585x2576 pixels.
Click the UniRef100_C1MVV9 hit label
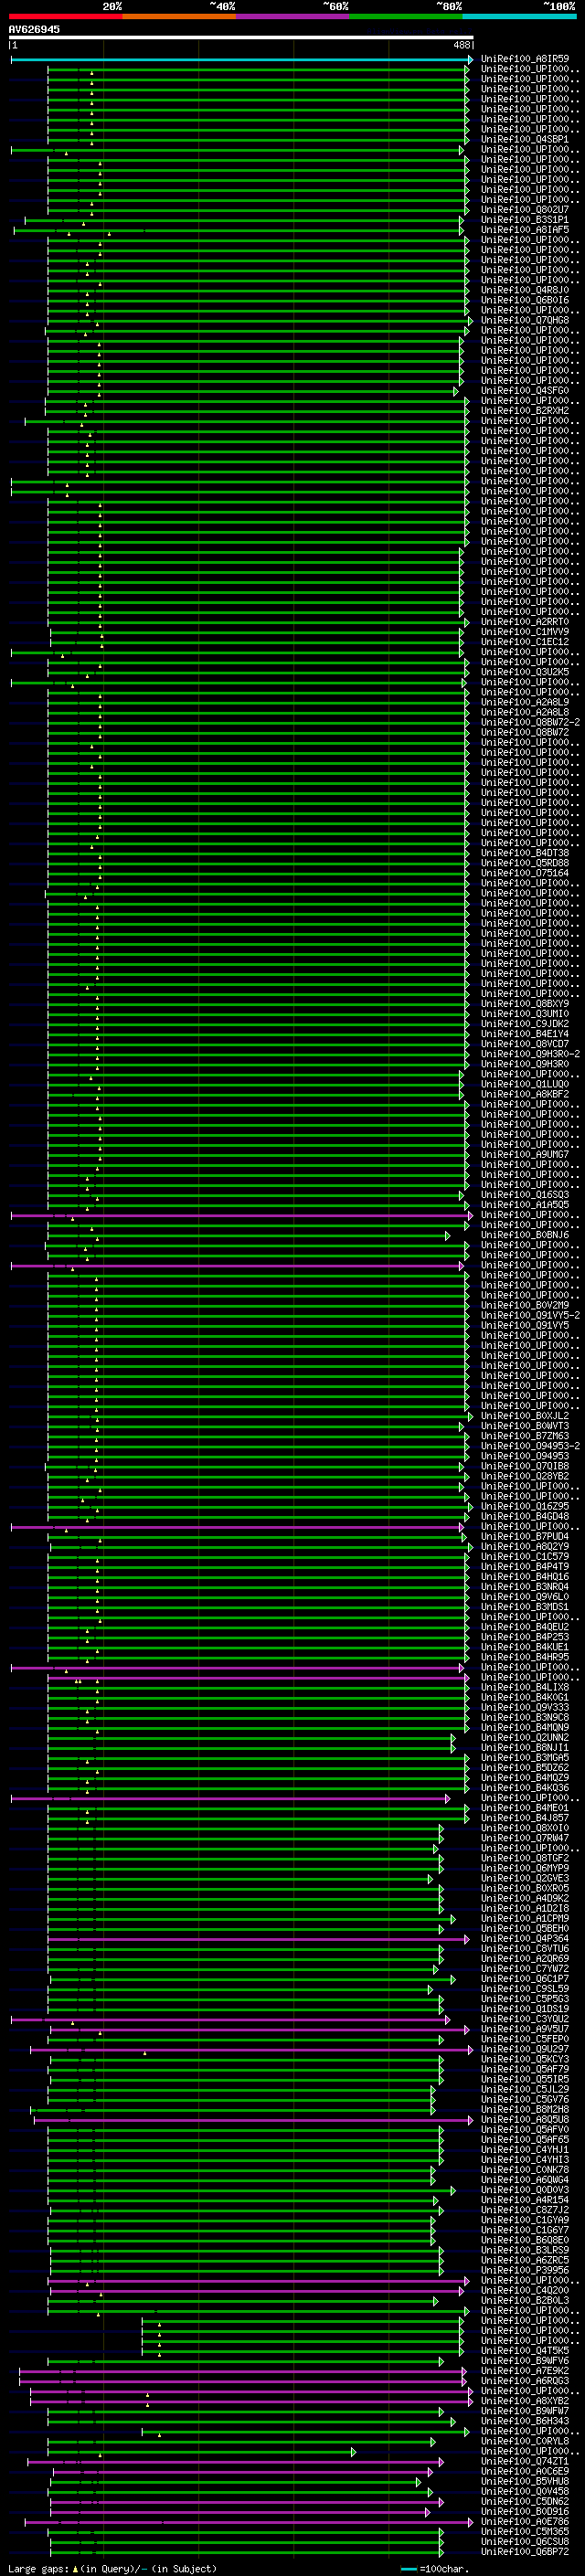[525, 632]
